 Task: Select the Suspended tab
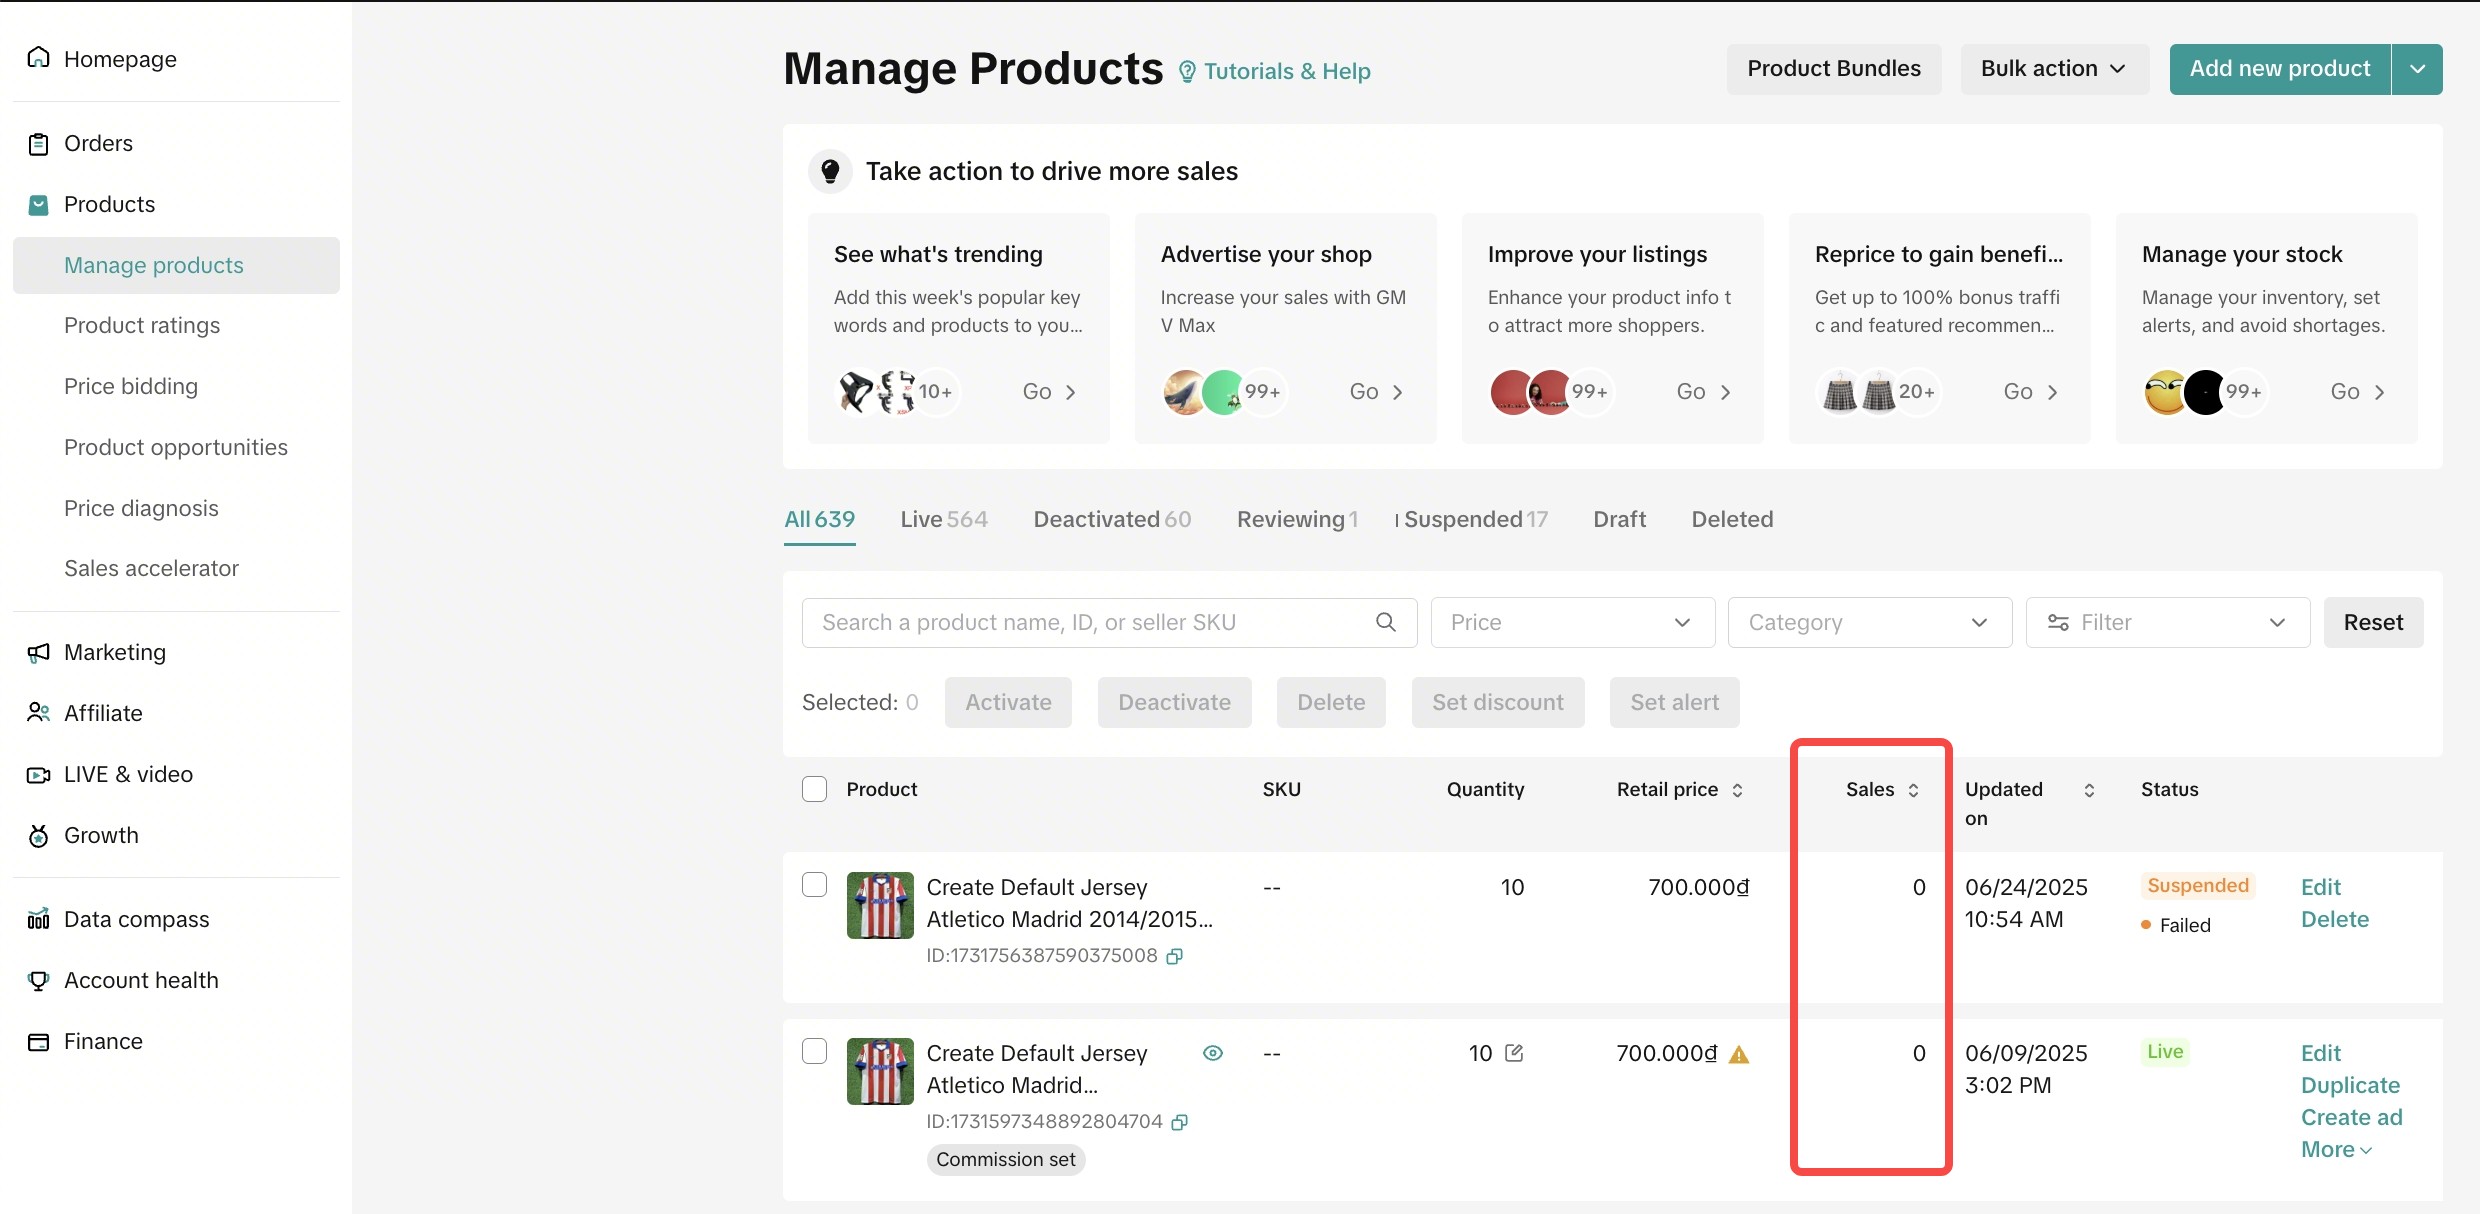1475,519
